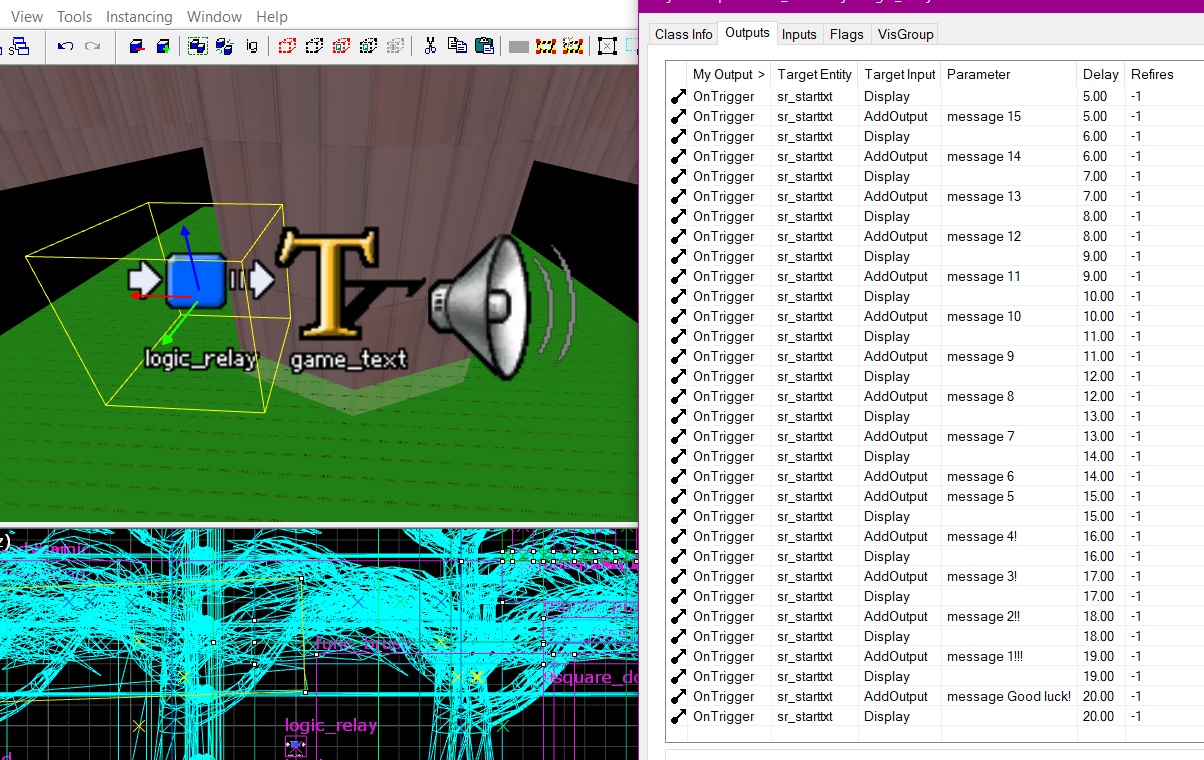Click the scissors Cut icon
The height and width of the screenshot is (760, 1204).
430,46
